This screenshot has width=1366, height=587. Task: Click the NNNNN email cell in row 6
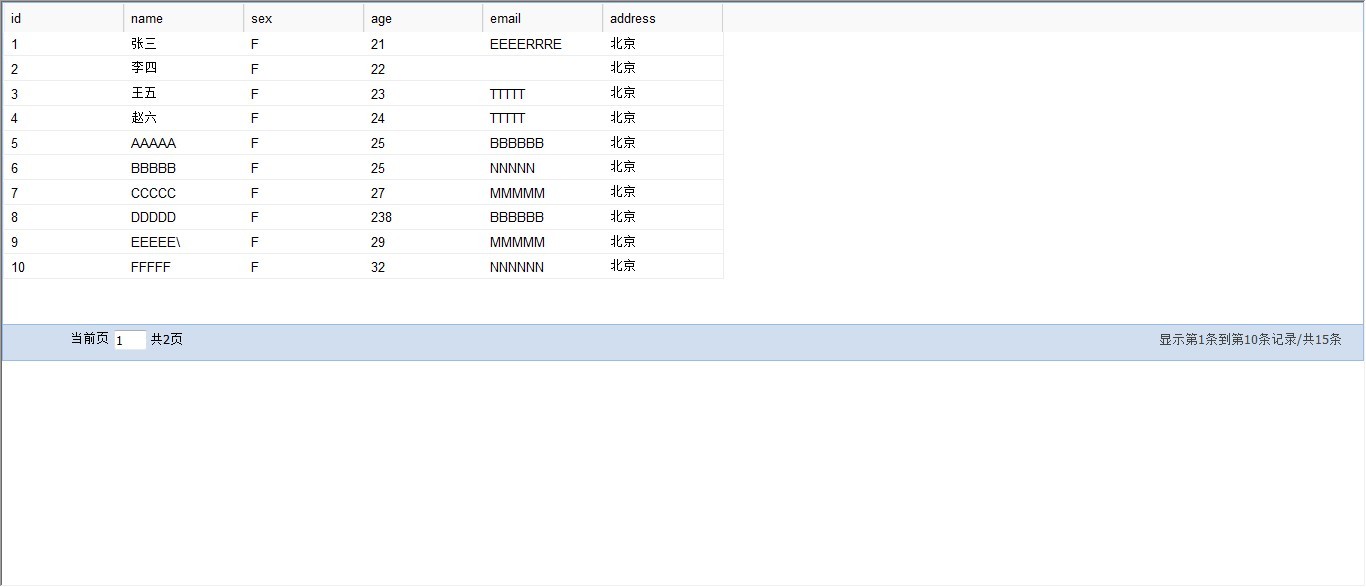coord(512,168)
